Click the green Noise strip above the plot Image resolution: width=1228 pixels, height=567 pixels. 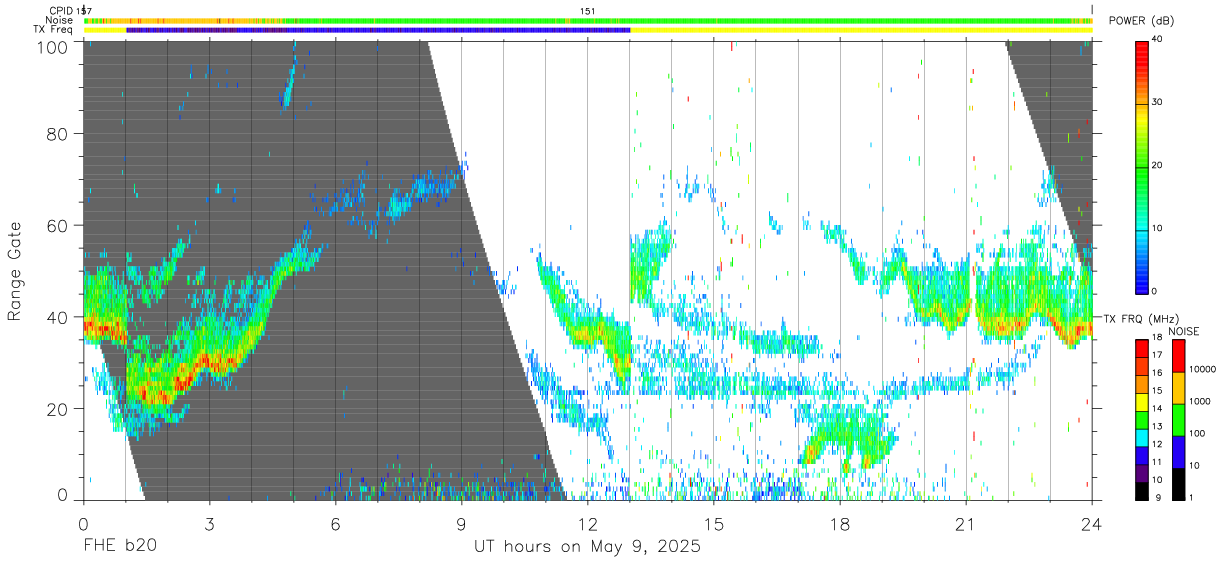pos(589,20)
